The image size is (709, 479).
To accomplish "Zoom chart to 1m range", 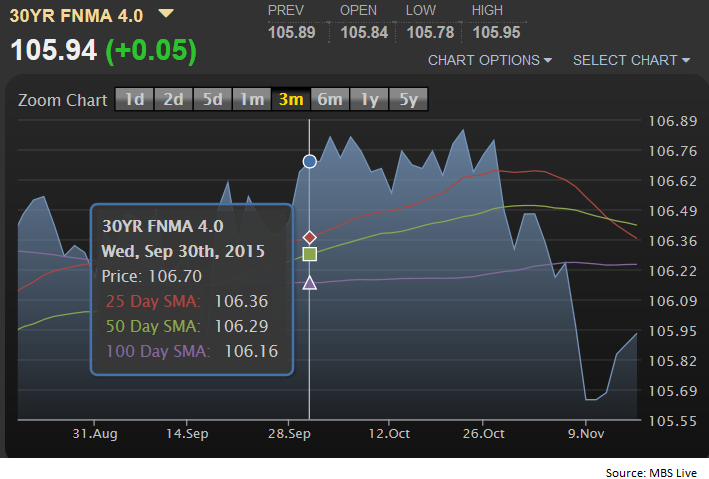I will tap(252, 99).
